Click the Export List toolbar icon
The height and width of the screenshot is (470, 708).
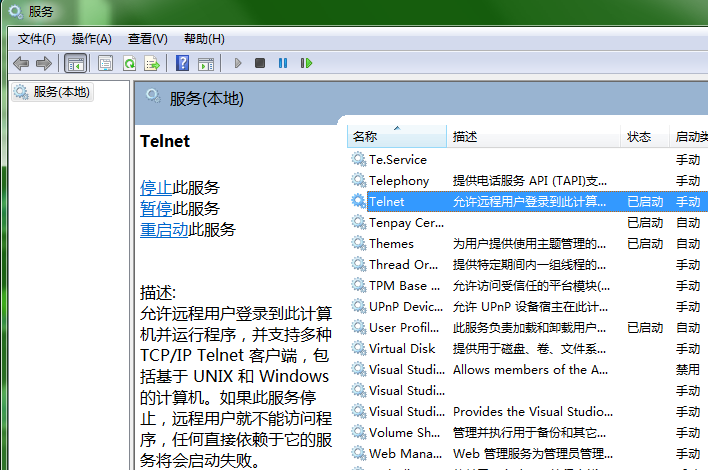pos(152,63)
